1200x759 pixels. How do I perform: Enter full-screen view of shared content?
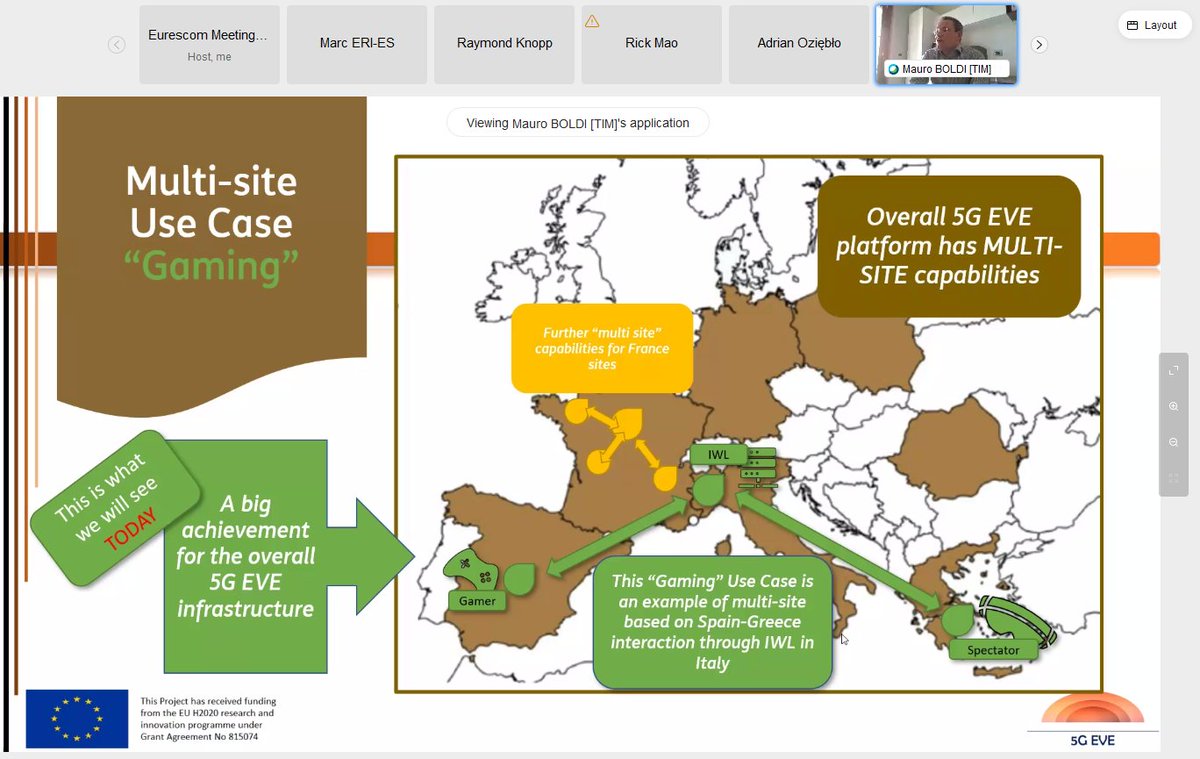[x=1173, y=370]
